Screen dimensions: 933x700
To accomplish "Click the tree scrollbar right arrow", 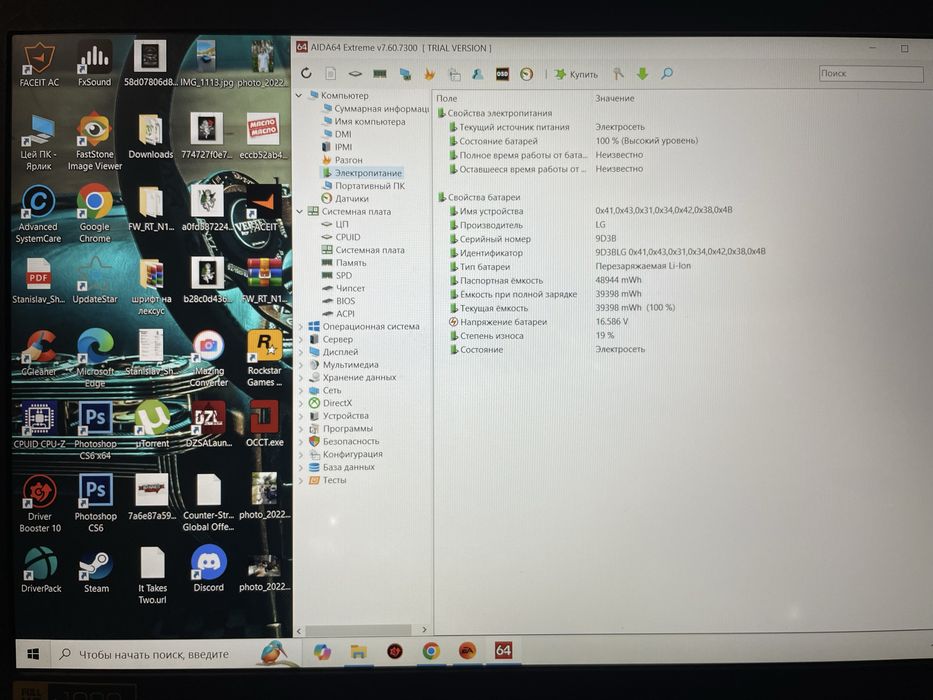I will click(x=424, y=630).
